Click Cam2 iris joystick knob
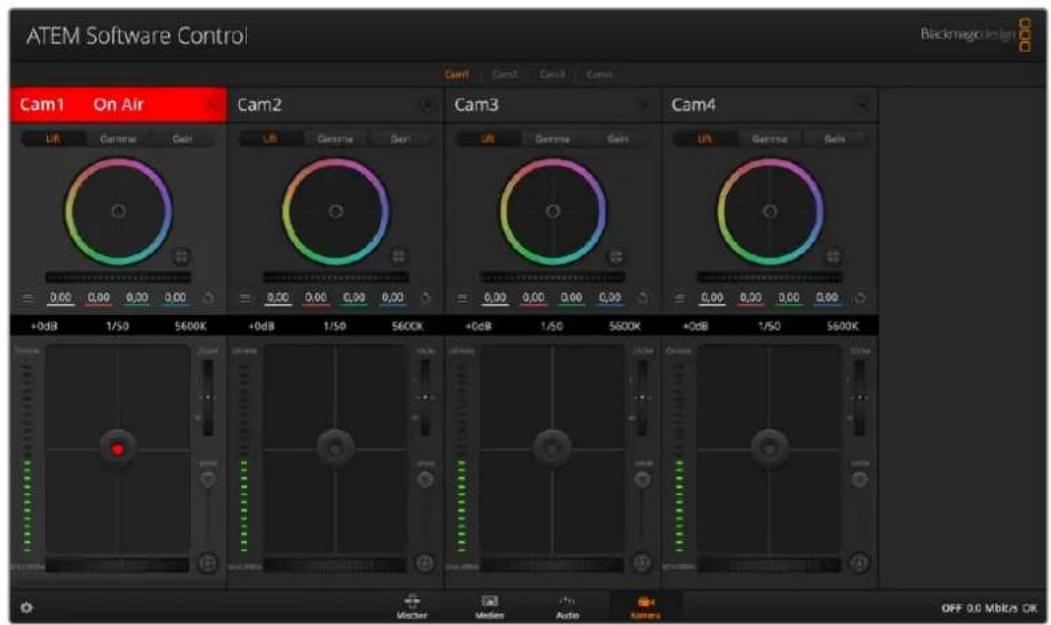 335,447
